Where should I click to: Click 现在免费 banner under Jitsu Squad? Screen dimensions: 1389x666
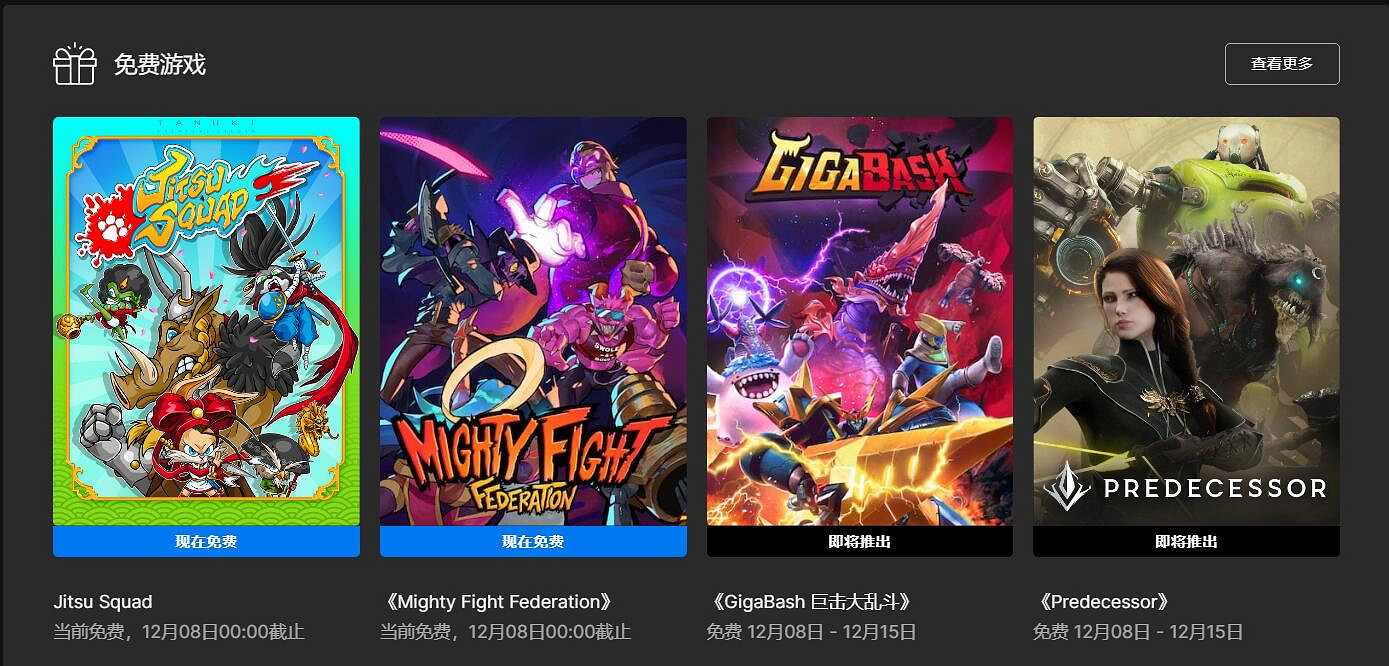(206, 541)
